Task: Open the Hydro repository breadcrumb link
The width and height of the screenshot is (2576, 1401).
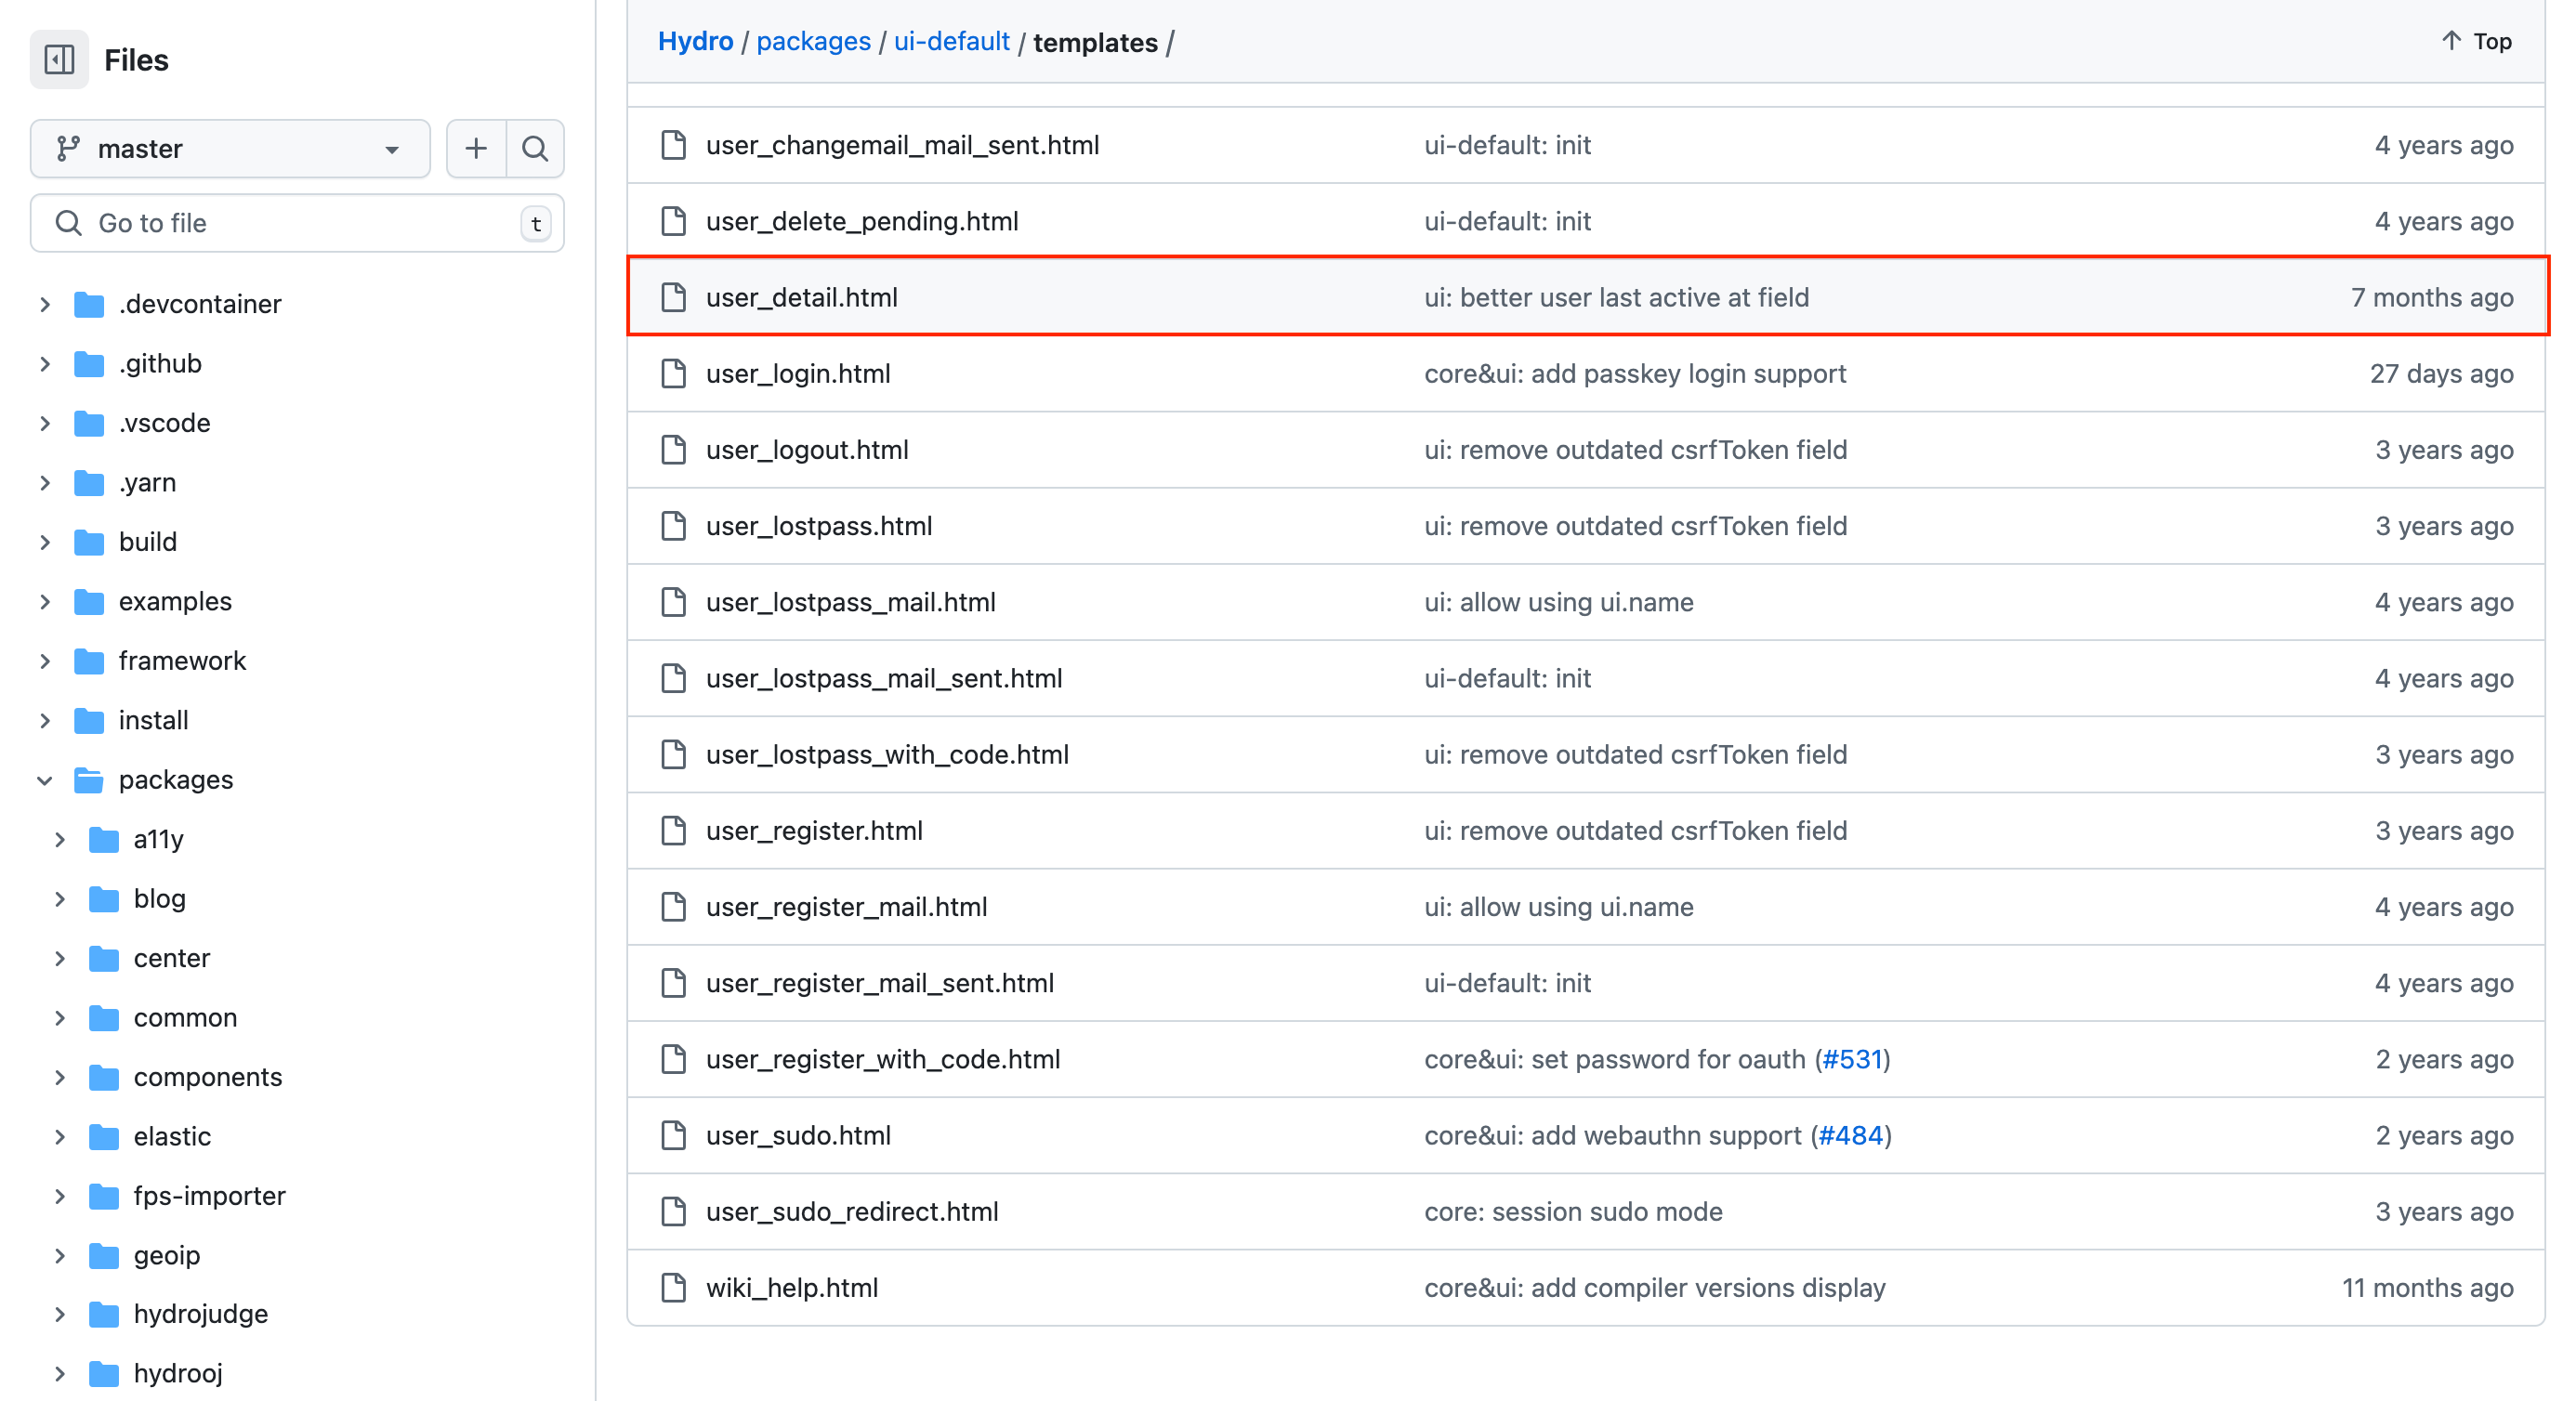Action: pyautogui.click(x=695, y=42)
